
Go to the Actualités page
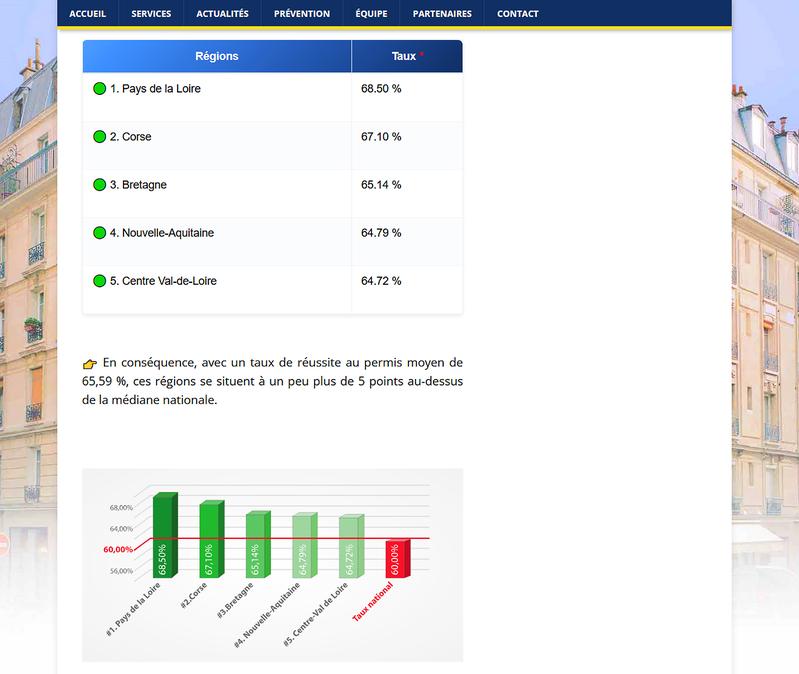222,14
